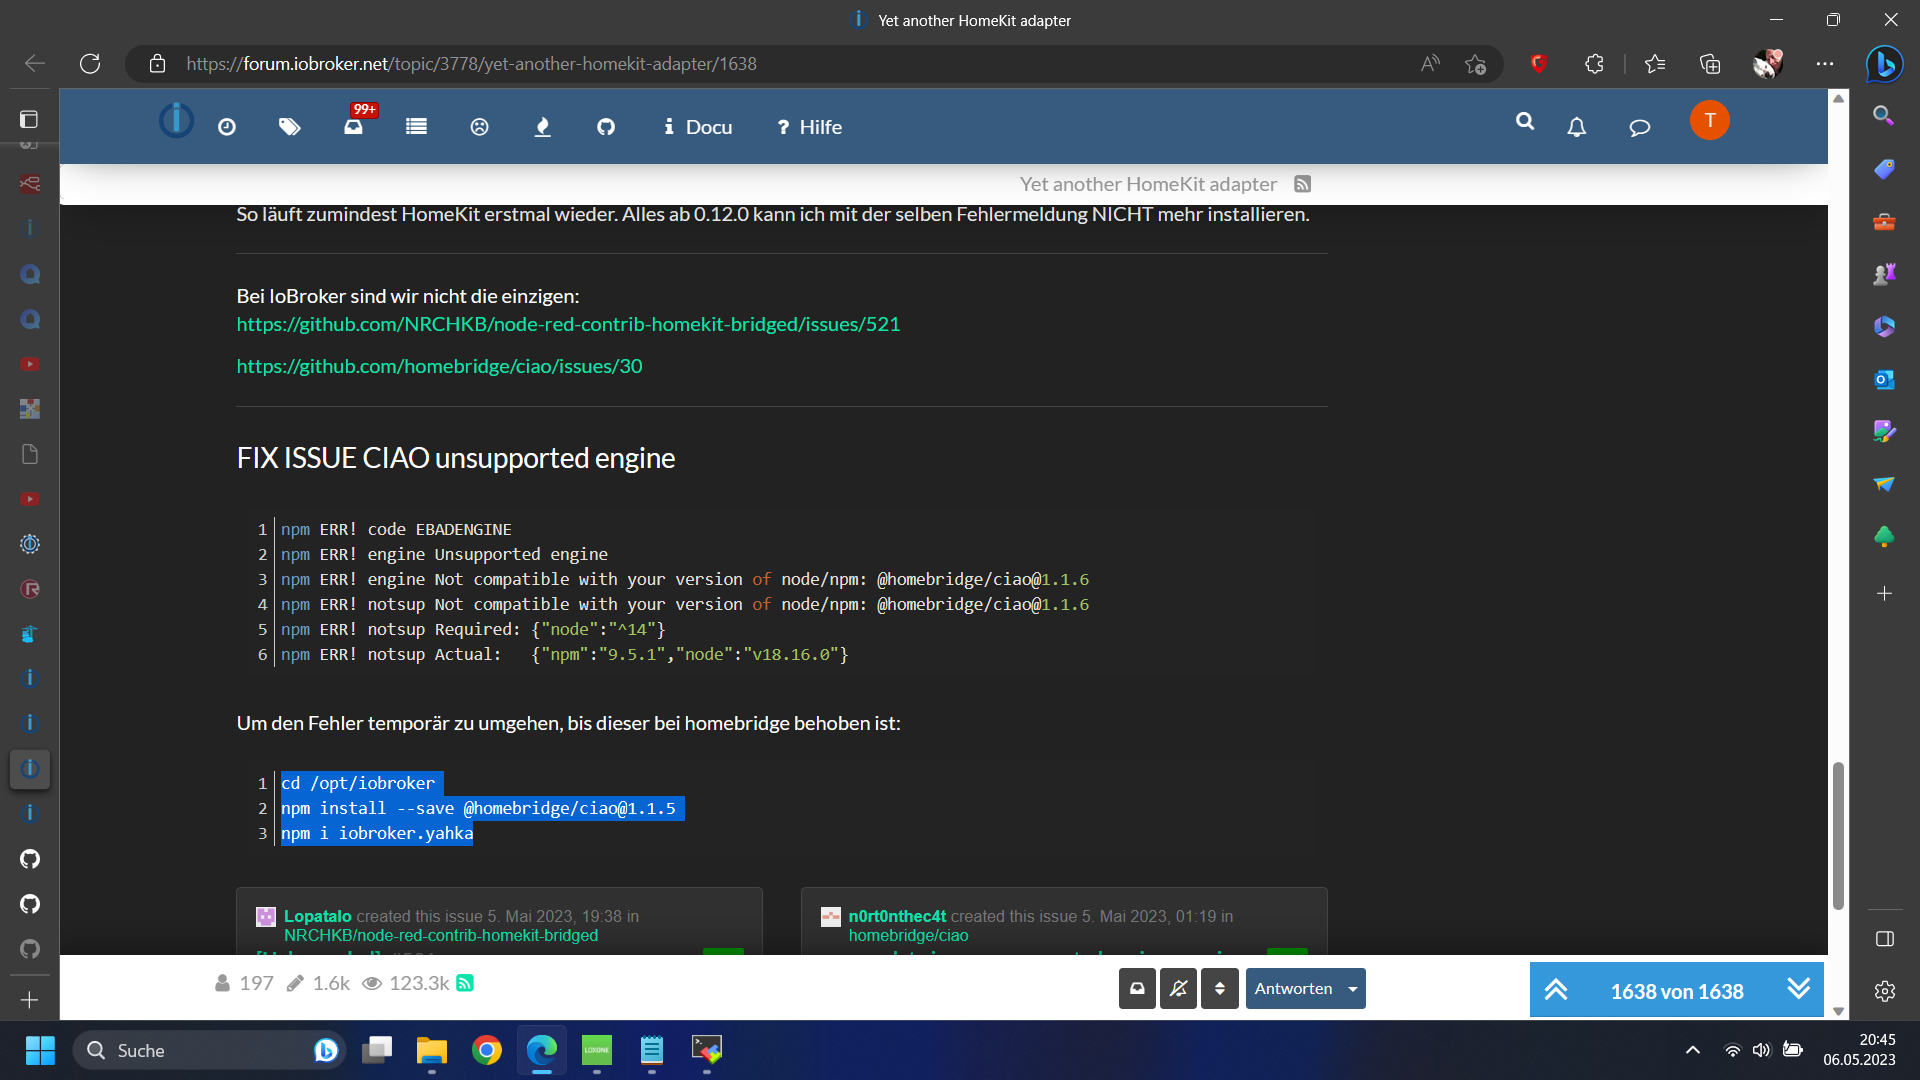Open Edge sidebar Tools briefcase icon
Screen dimensions: 1920x1080
1884,222
